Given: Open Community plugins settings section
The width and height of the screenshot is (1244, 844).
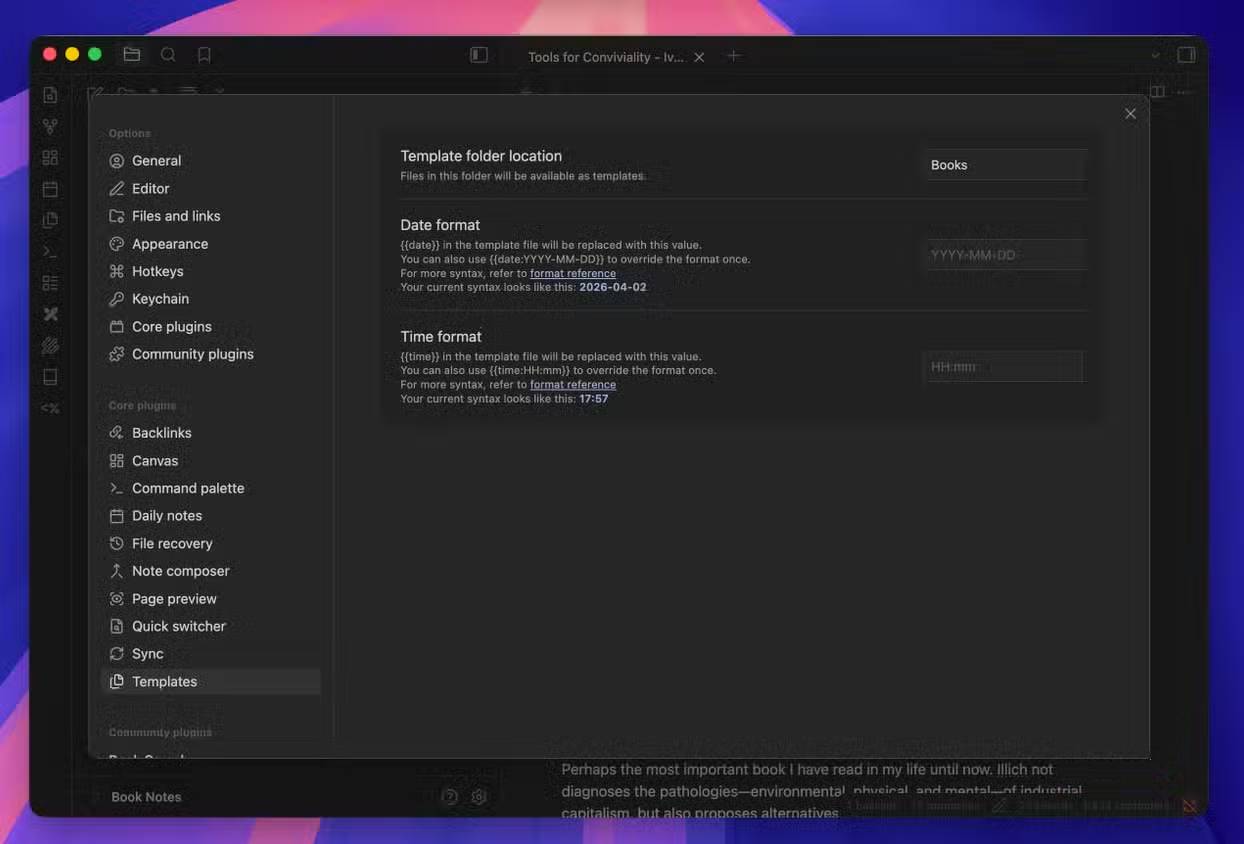Looking at the screenshot, I should click(x=211, y=354).
